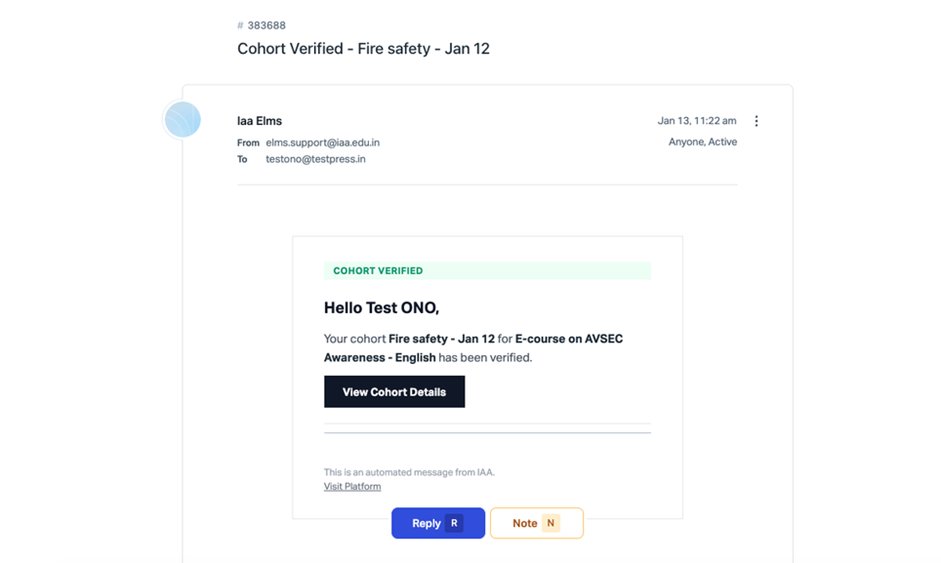
Task: Open the three-dot message options menu
Action: (756, 121)
